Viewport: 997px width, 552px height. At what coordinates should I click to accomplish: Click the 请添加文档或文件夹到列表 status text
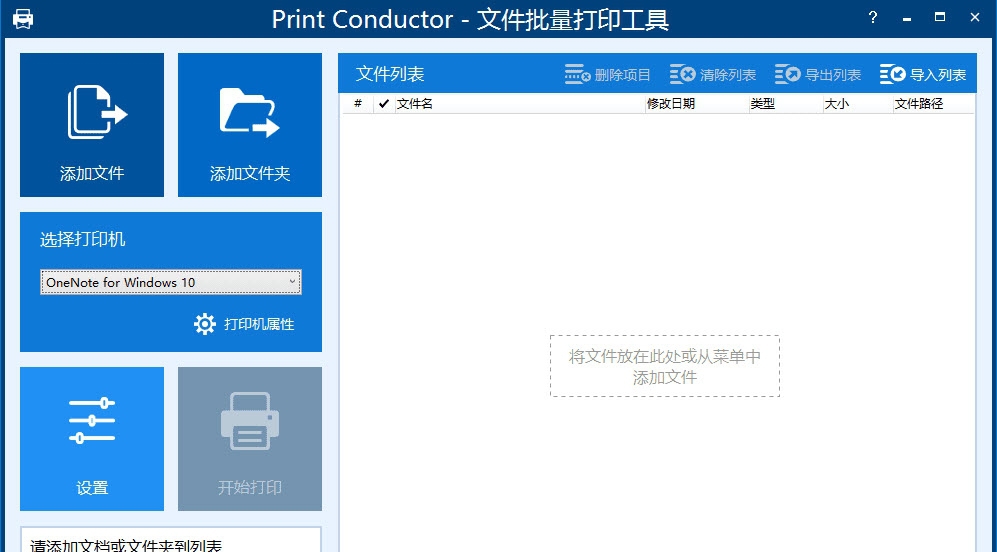coord(126,546)
